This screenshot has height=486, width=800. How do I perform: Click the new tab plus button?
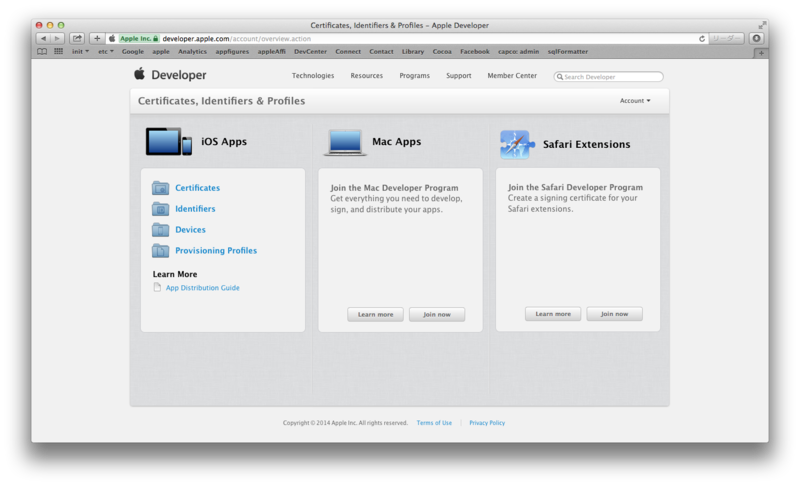761,53
